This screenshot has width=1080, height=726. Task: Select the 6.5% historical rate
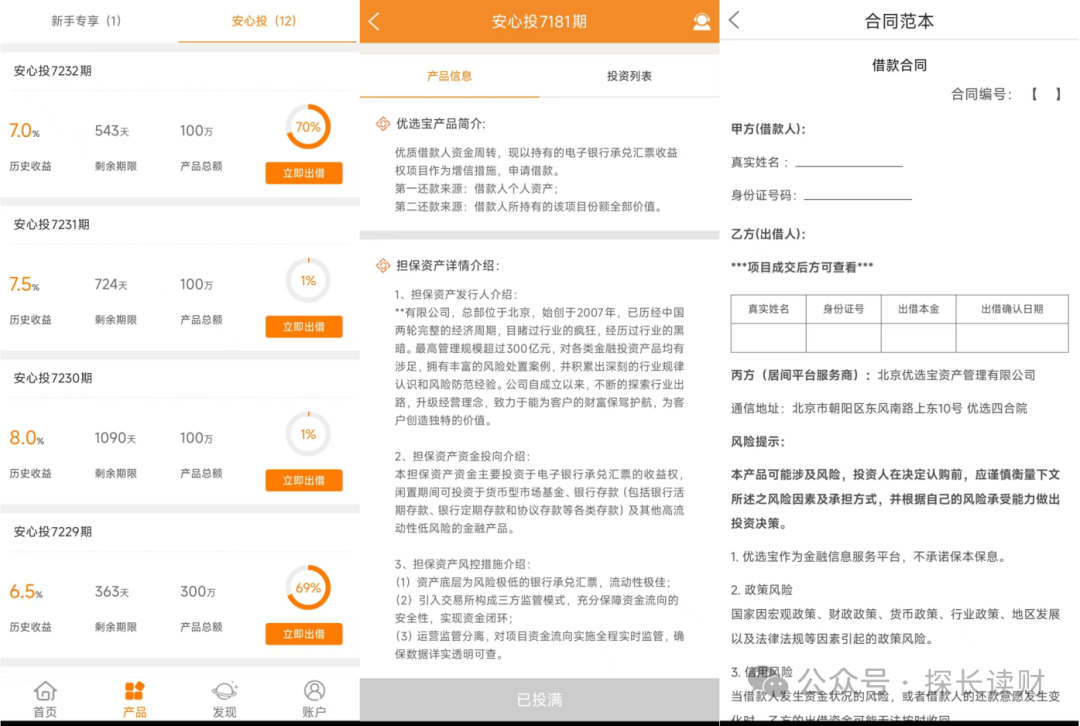(x=25, y=591)
